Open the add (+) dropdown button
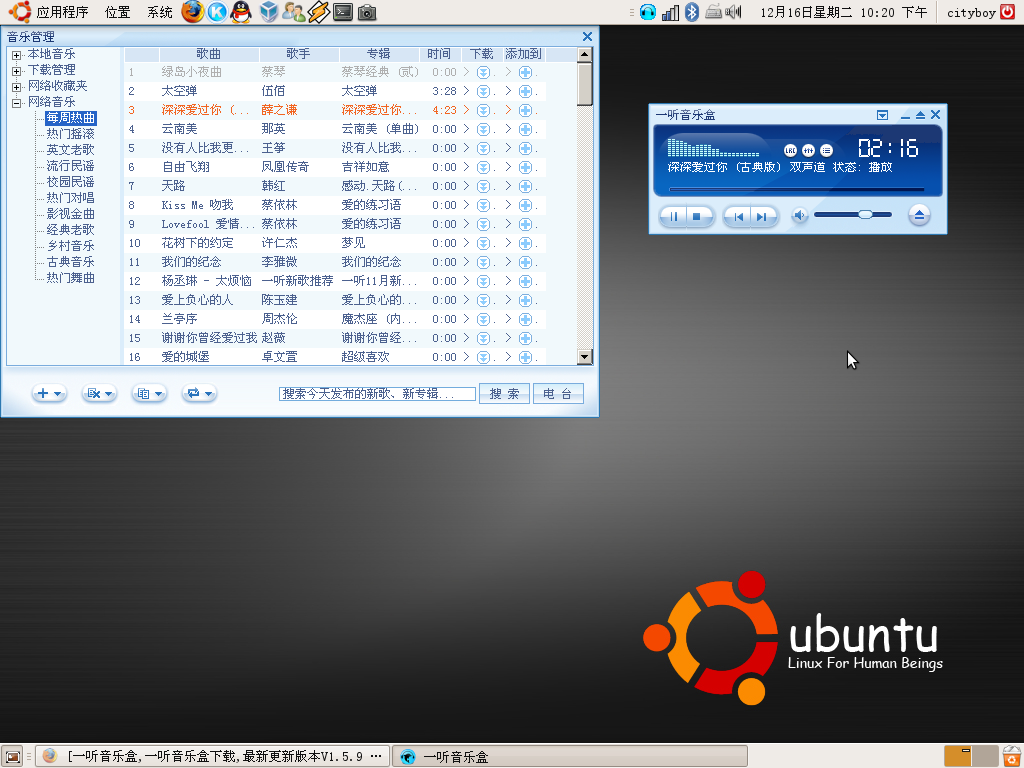Image resolution: width=1024 pixels, height=768 pixels. point(49,393)
